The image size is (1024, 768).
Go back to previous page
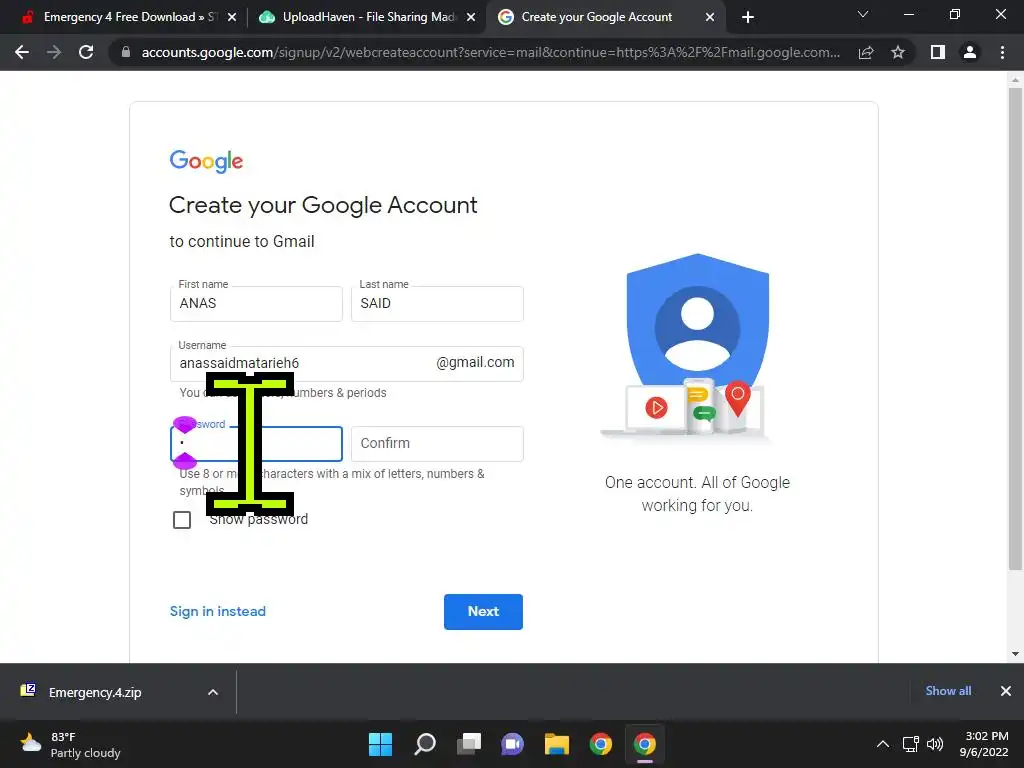click(x=22, y=52)
